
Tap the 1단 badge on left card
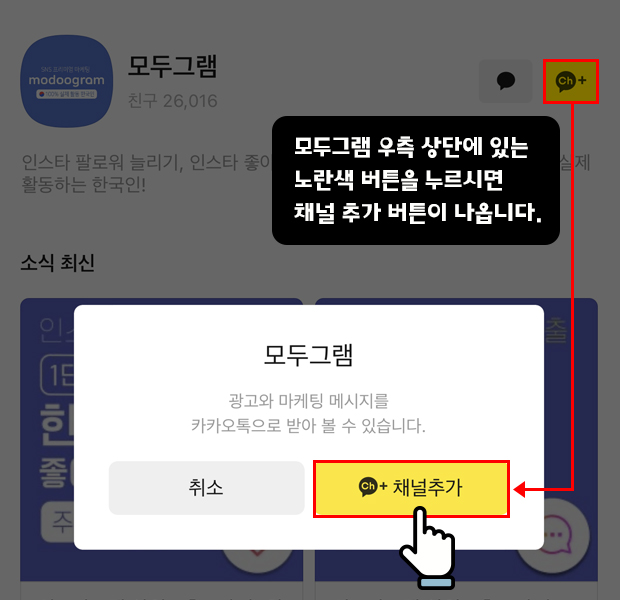[58, 375]
